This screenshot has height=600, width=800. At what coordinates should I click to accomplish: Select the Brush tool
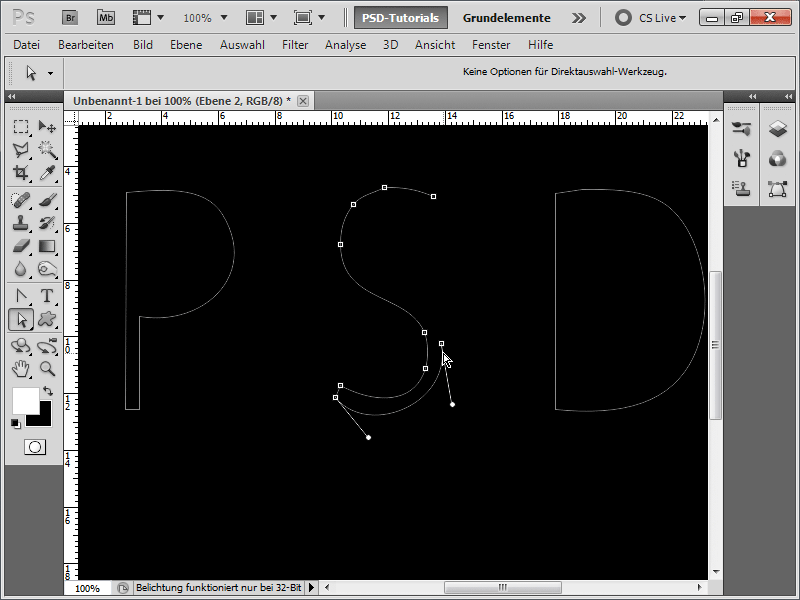pyautogui.click(x=47, y=199)
